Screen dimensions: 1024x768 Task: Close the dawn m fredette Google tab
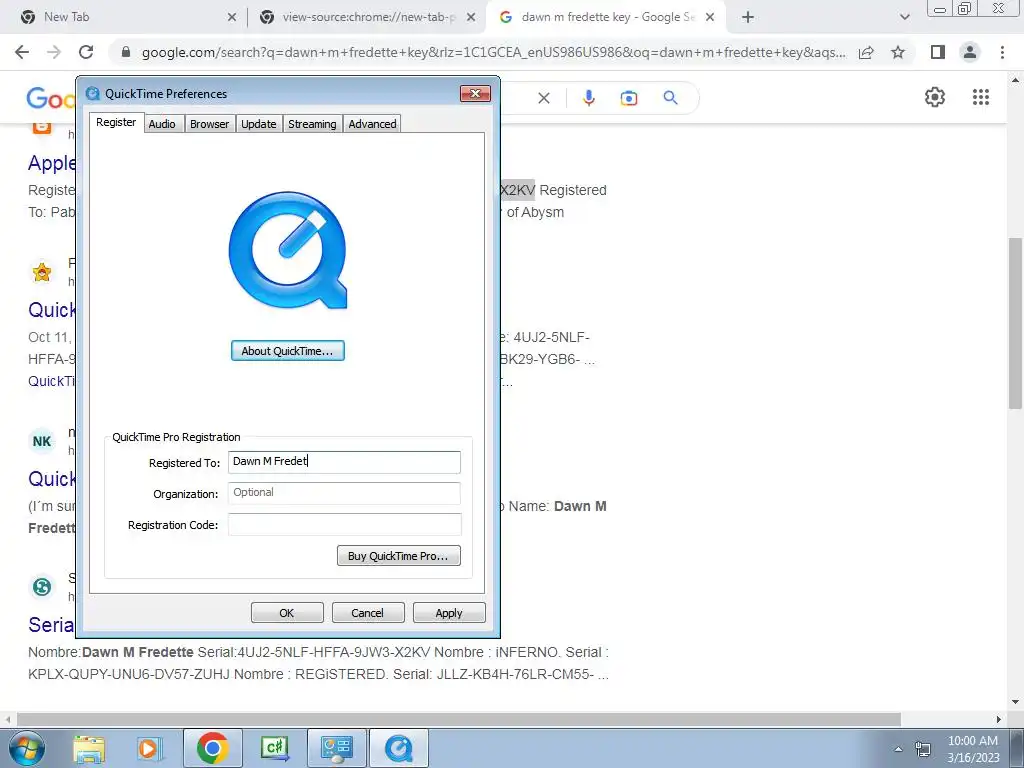click(710, 17)
